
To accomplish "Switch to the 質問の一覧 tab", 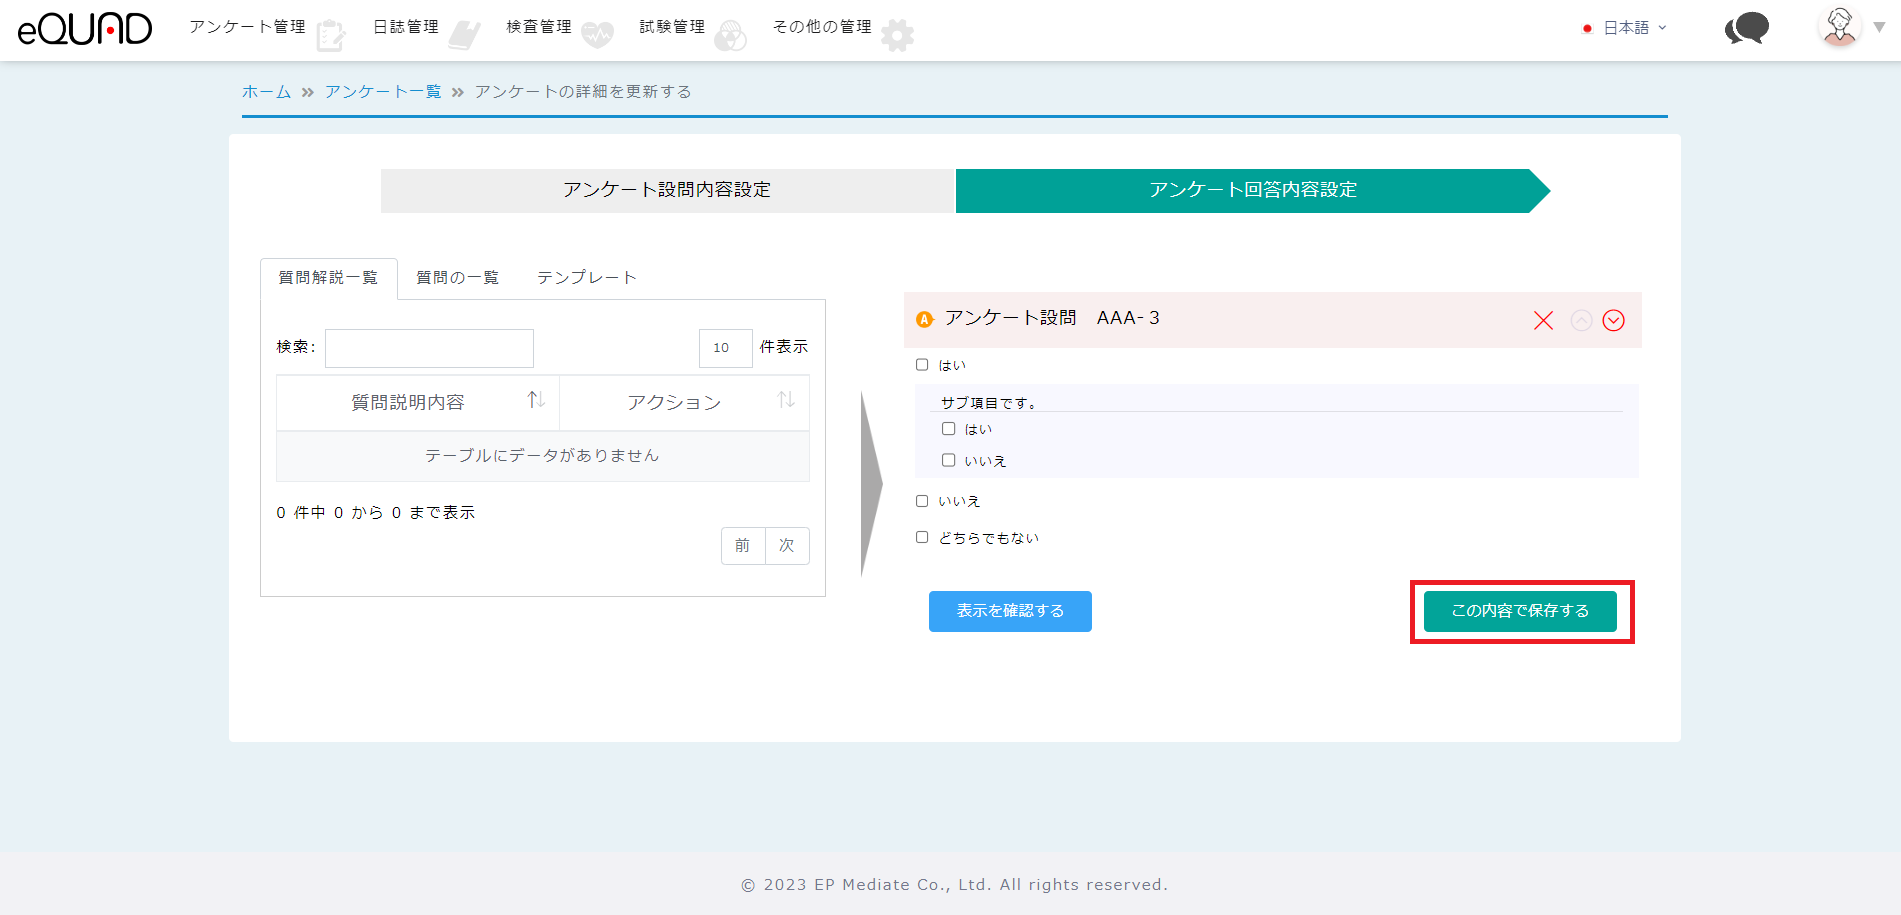I will tap(457, 278).
